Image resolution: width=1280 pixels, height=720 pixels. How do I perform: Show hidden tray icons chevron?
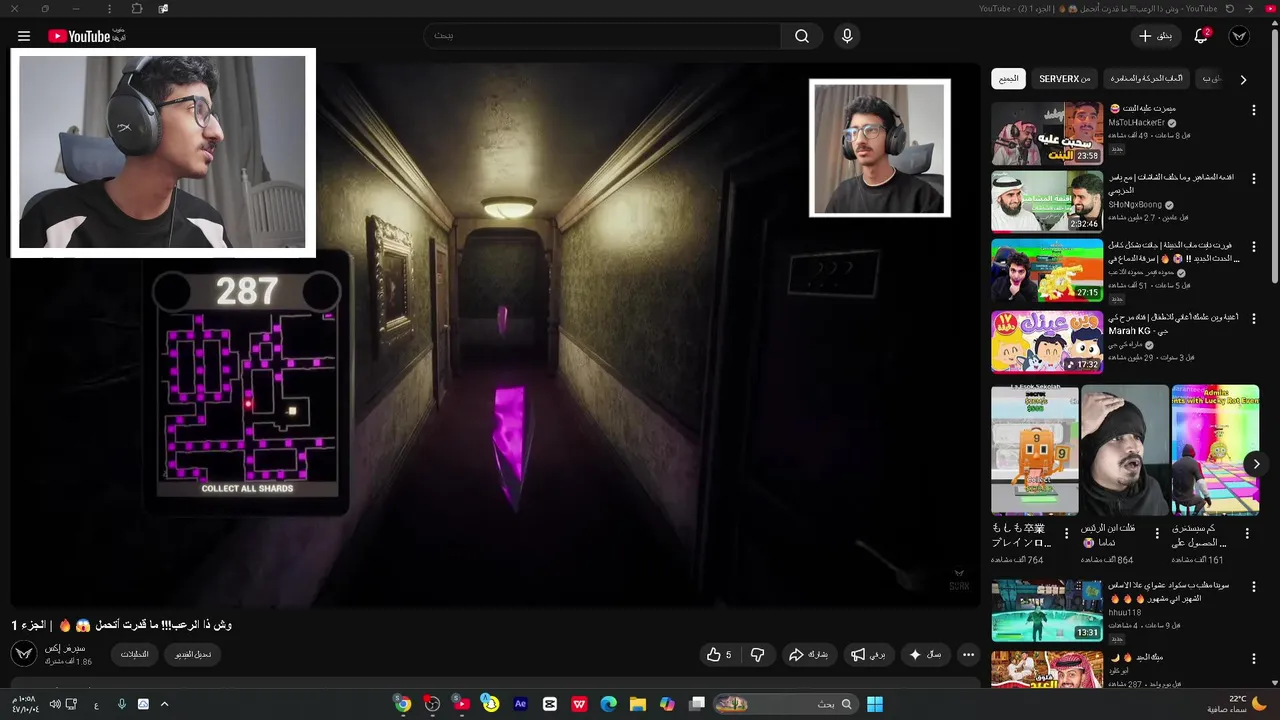coord(164,704)
